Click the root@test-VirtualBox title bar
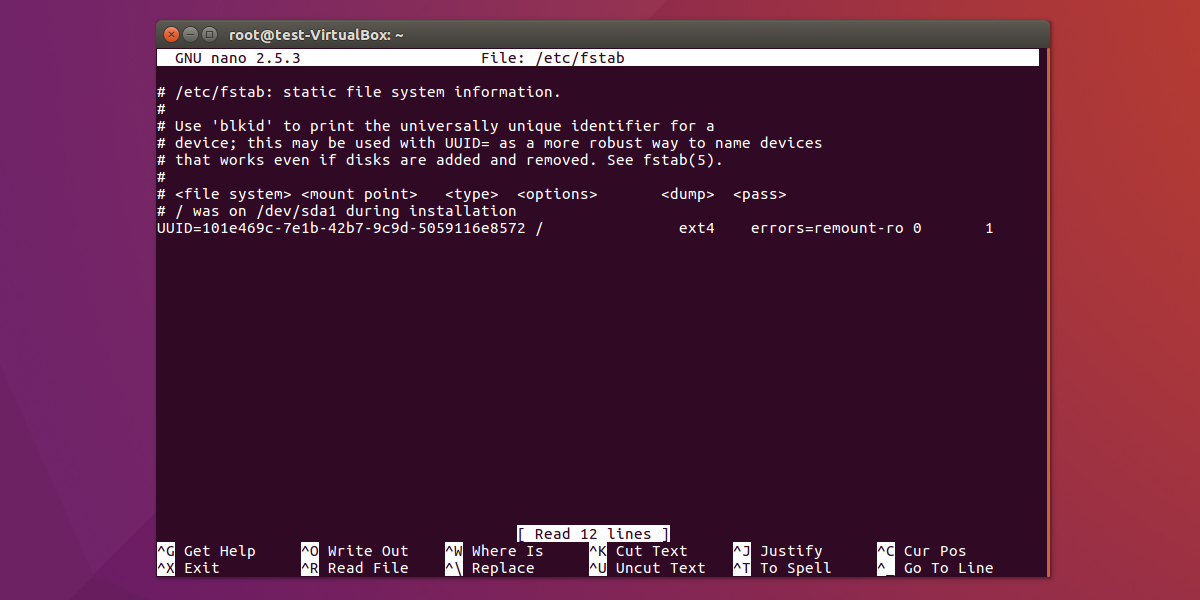The image size is (1200, 600). point(315,33)
